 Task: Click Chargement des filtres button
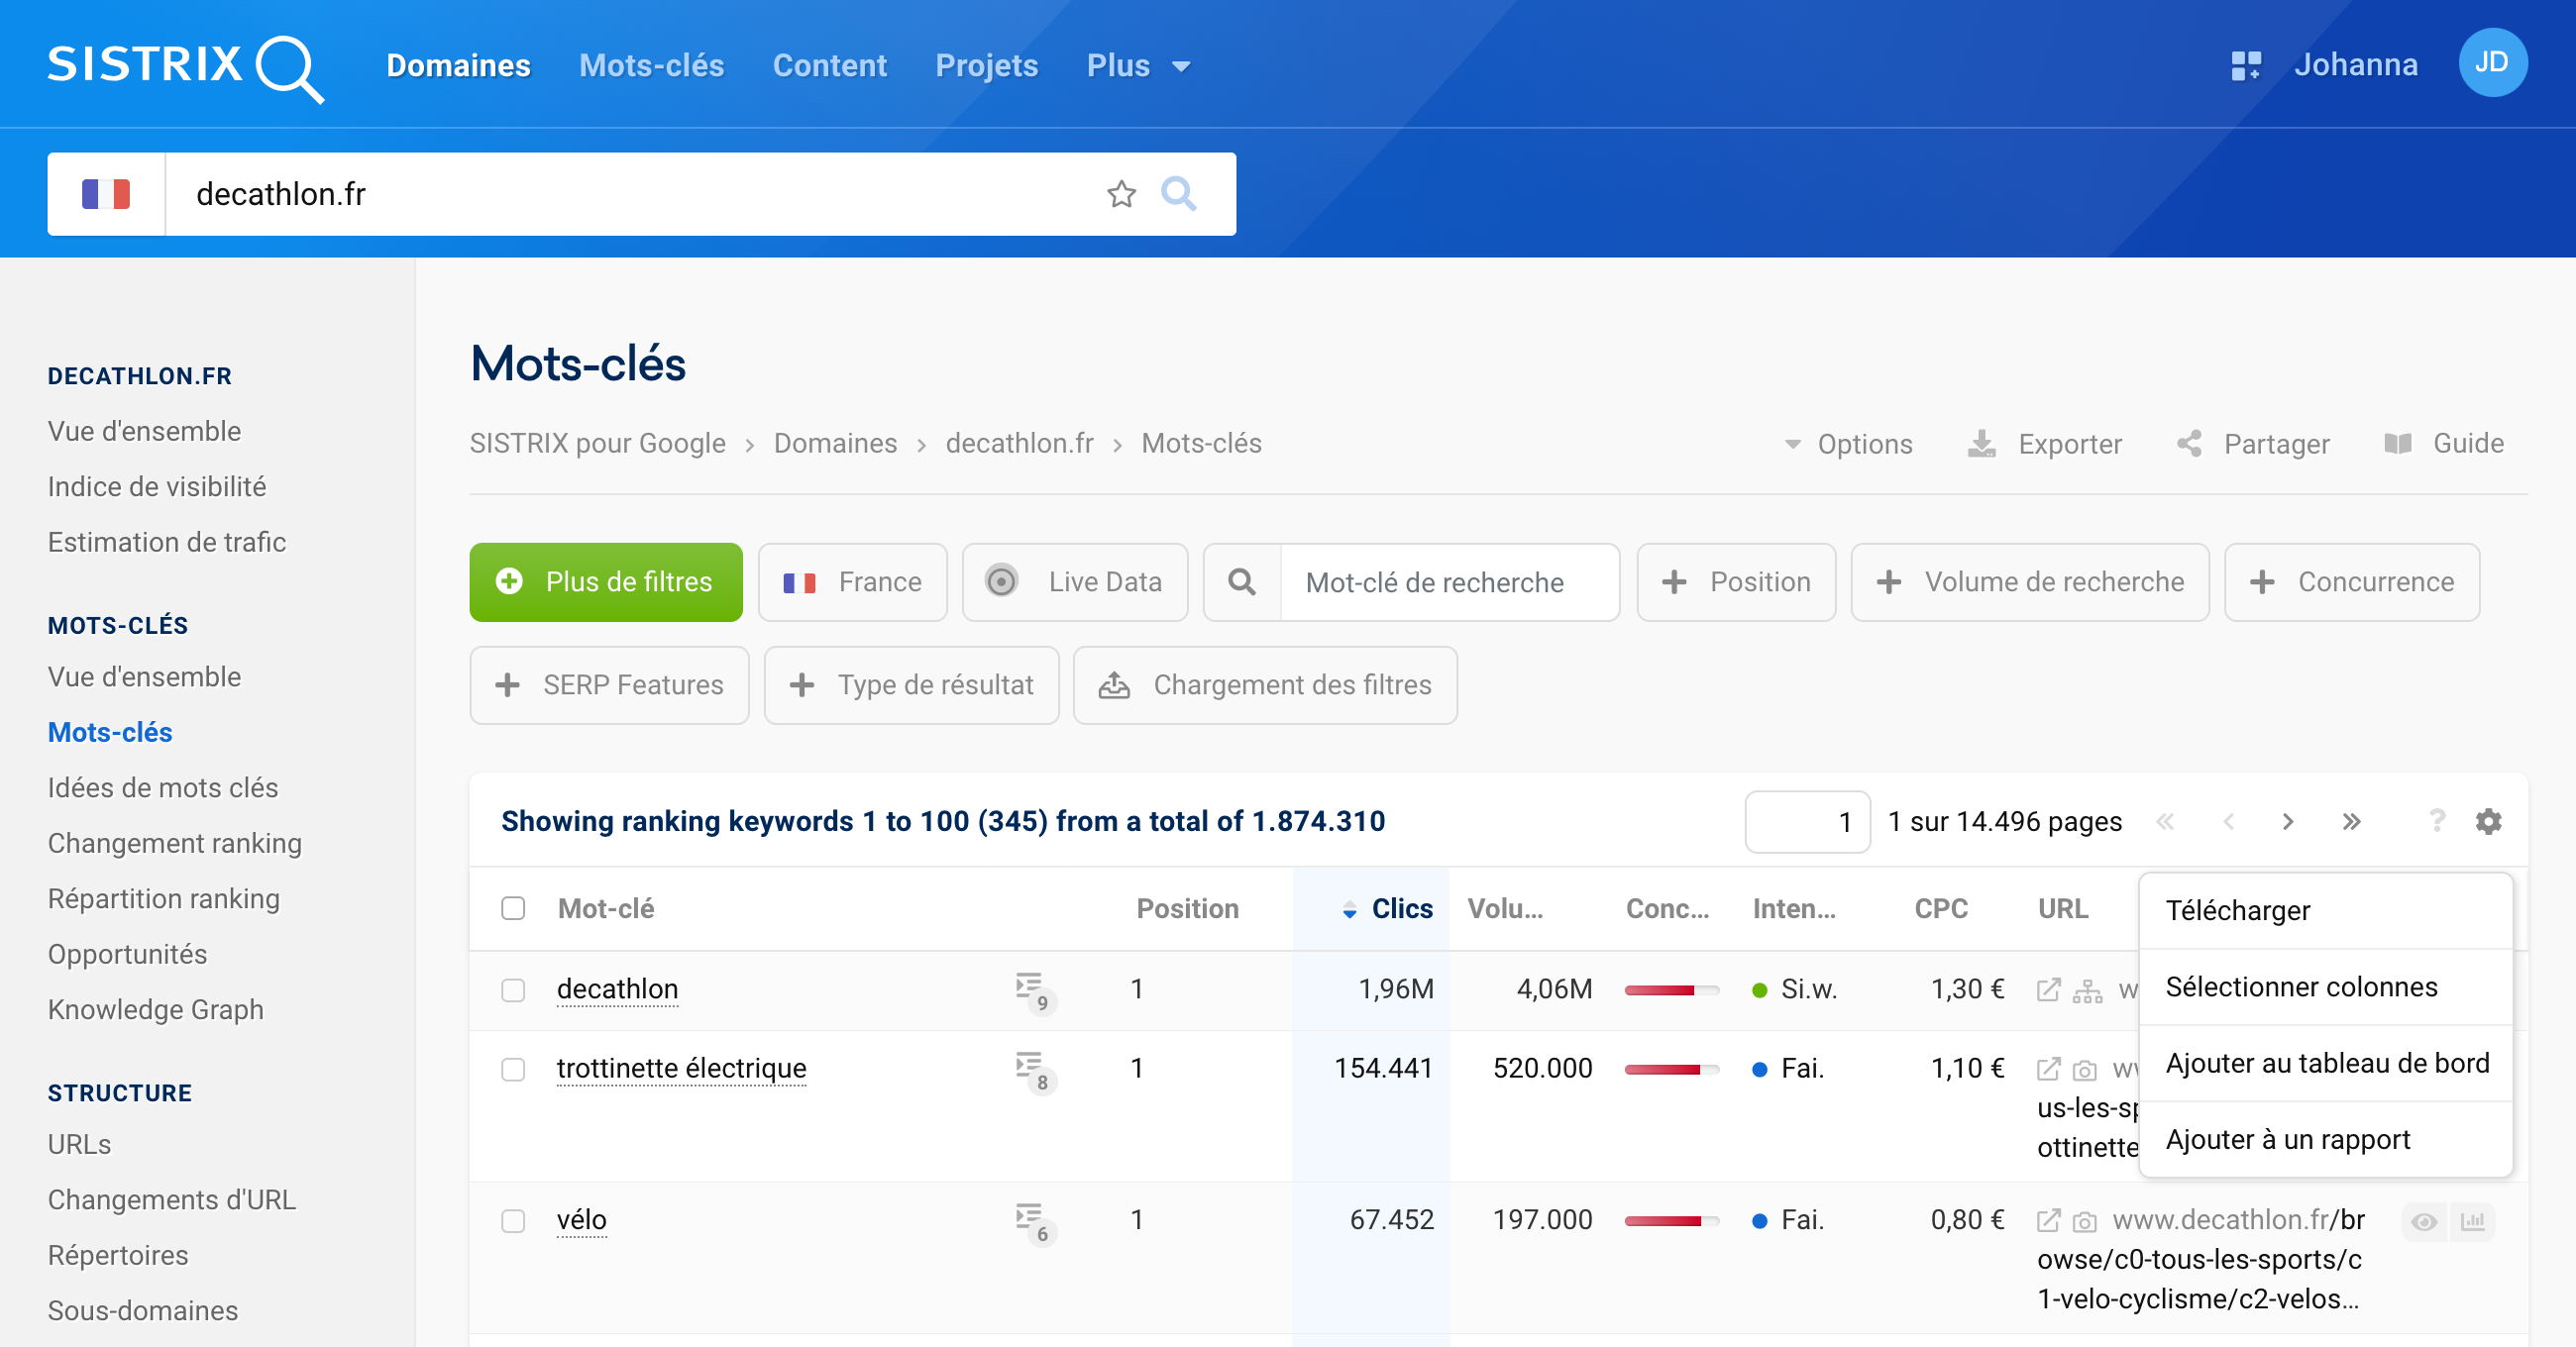pyautogui.click(x=1265, y=685)
